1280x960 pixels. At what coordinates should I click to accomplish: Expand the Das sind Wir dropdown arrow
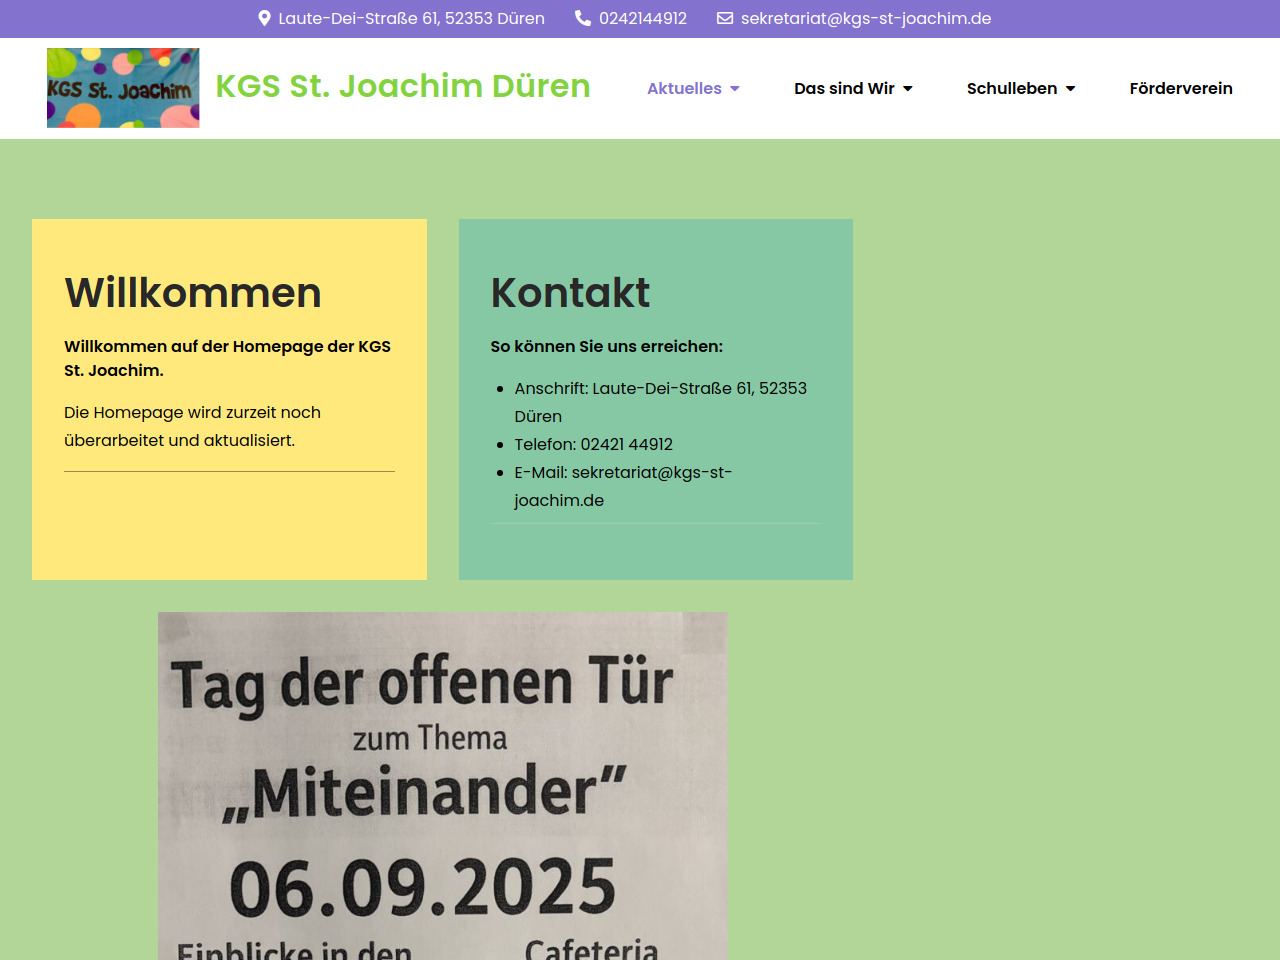click(908, 89)
